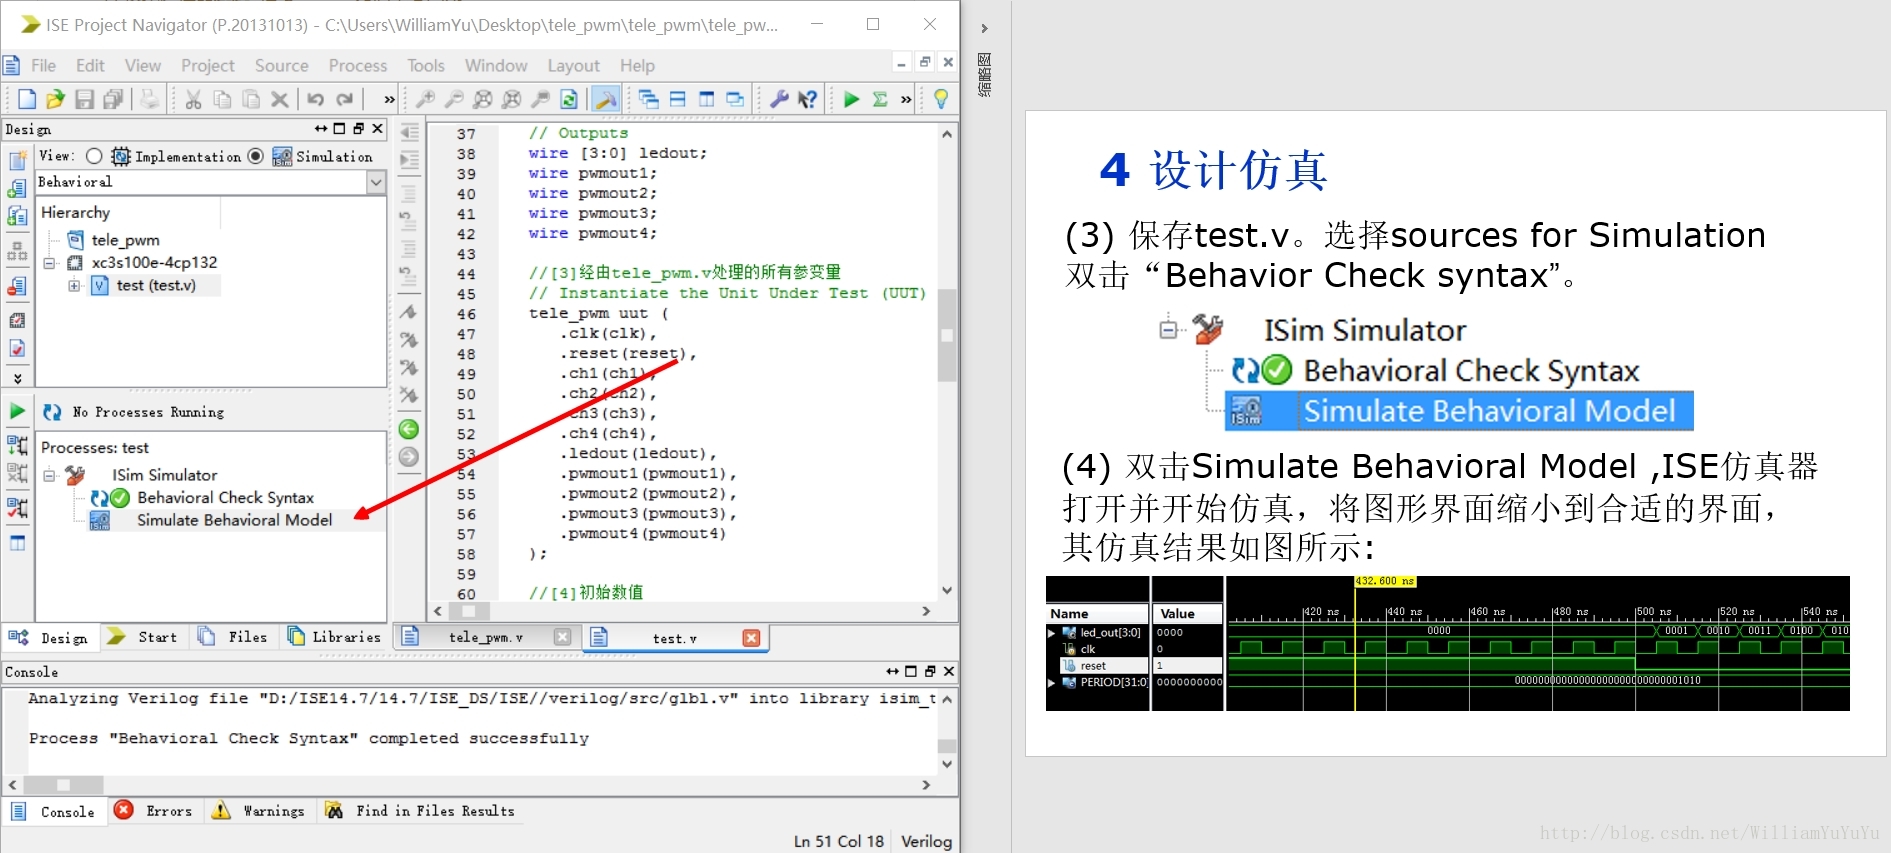The height and width of the screenshot is (853, 1891).
Task: Click the green back arrow in editor sidebar
Action: [409, 430]
